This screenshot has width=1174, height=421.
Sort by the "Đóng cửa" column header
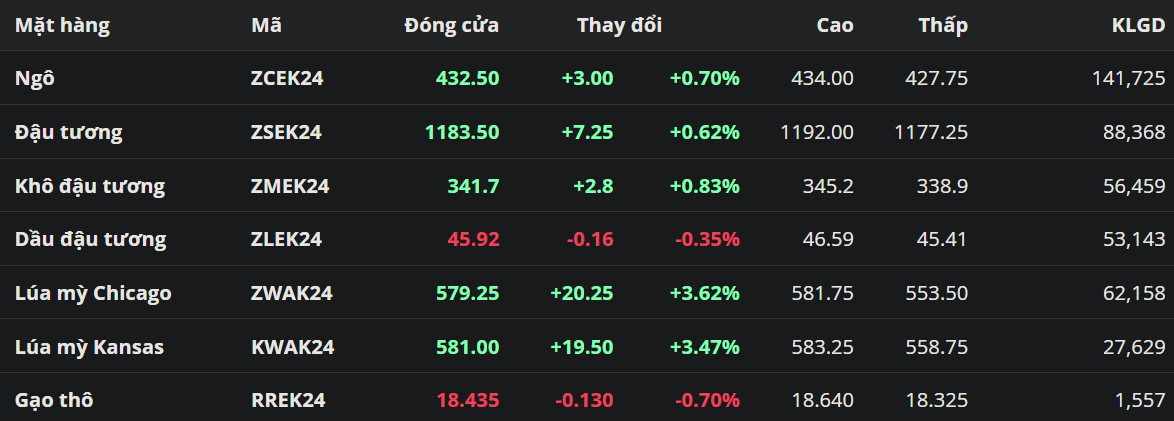451,25
